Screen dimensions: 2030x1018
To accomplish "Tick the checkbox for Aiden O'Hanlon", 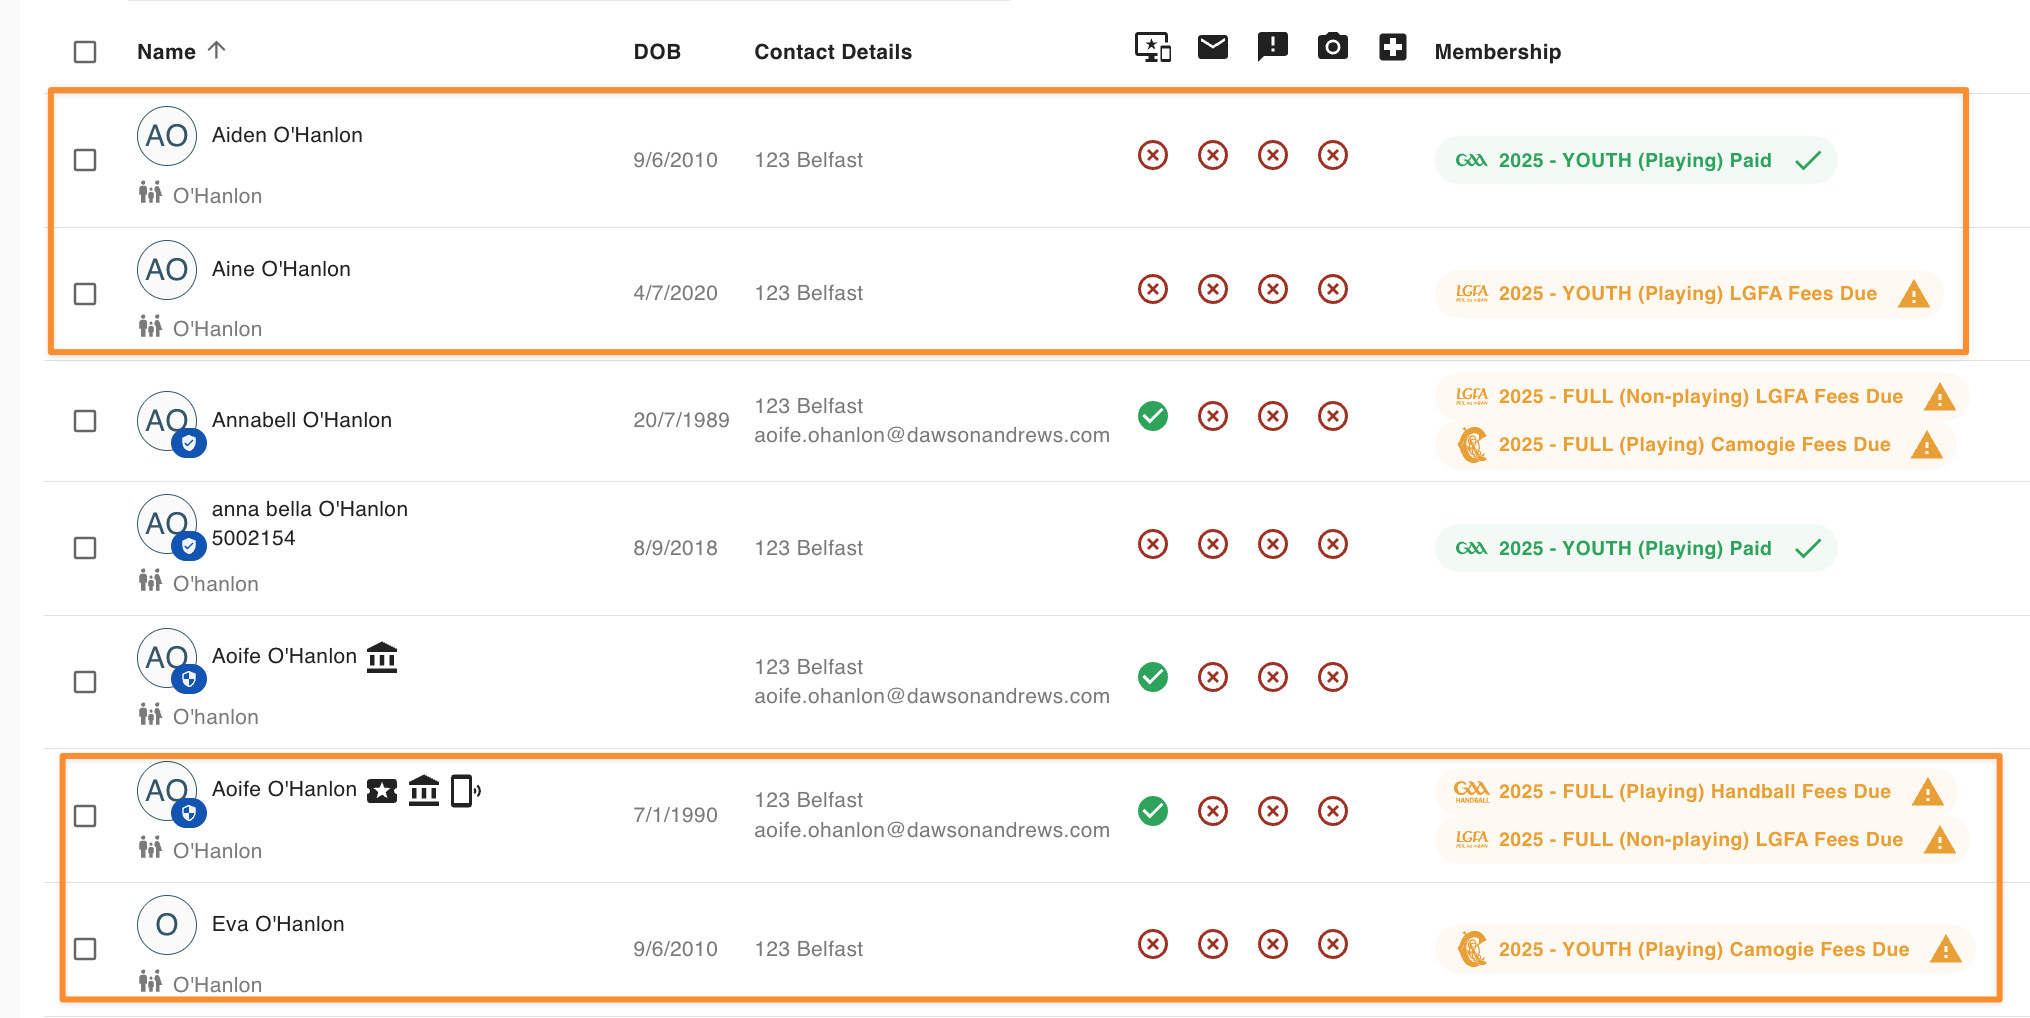I will (x=85, y=160).
